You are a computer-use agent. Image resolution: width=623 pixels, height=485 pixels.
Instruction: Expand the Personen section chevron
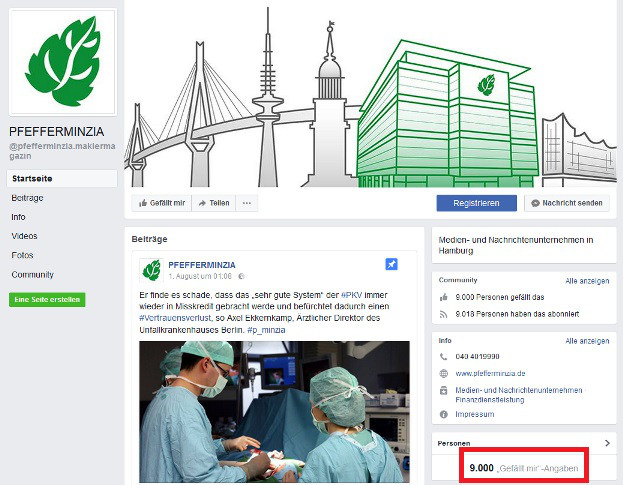point(607,443)
